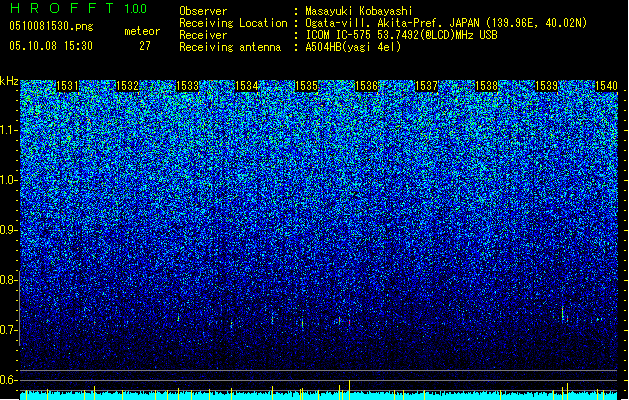Click the tallest yellow power spike near 1536
Screen dimensions: 629x400
click(349, 390)
